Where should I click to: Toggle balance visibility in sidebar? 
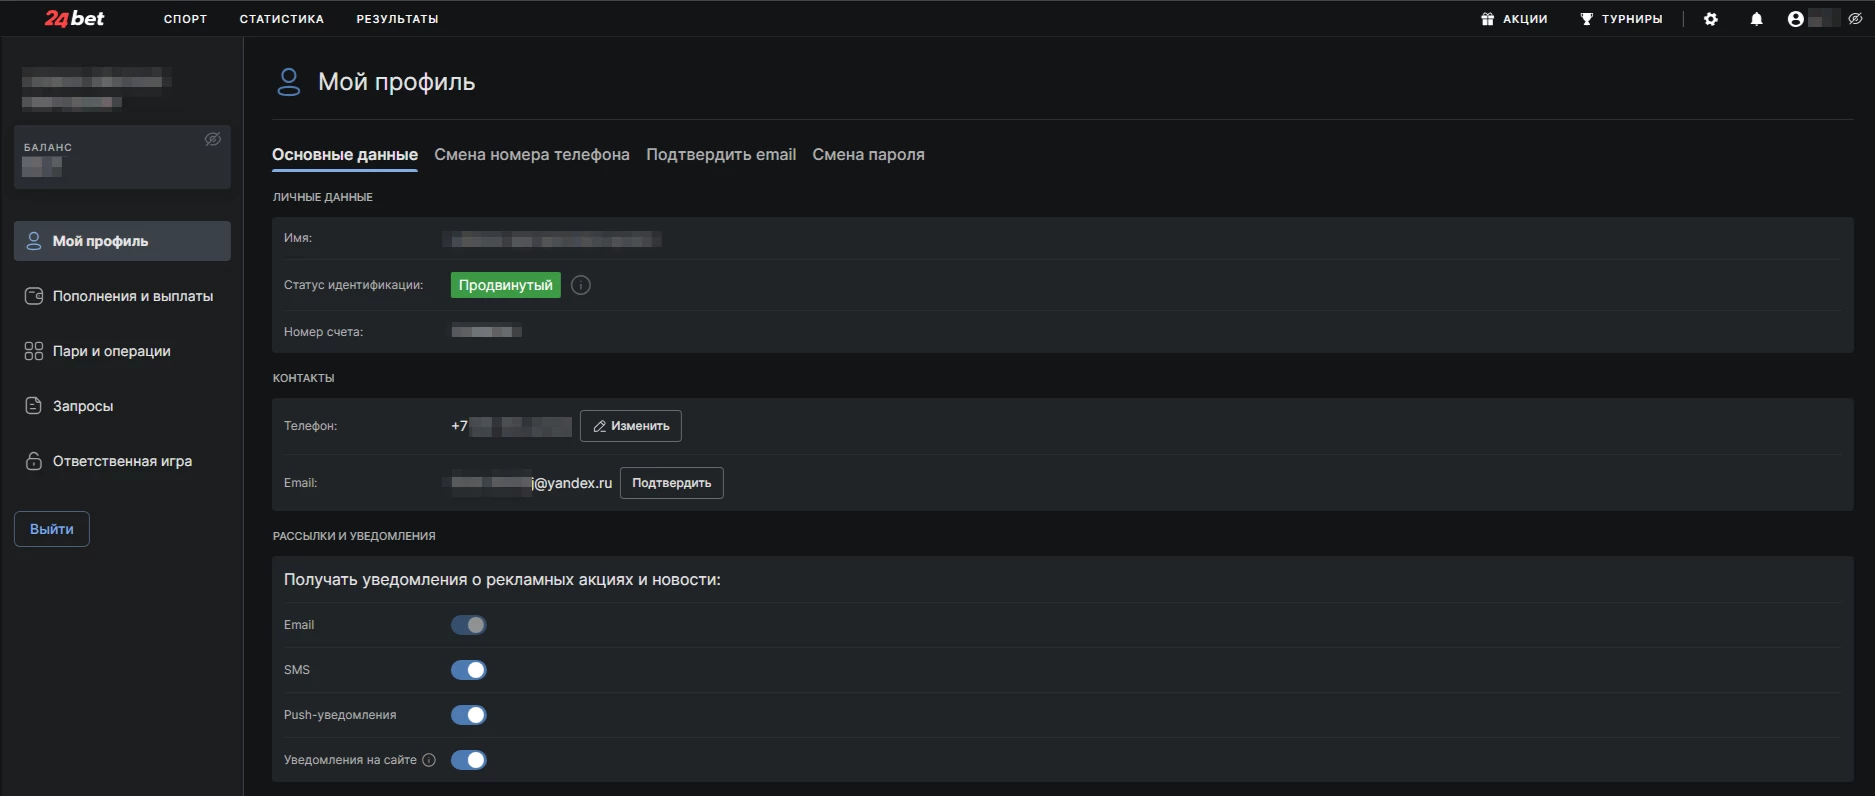click(213, 139)
